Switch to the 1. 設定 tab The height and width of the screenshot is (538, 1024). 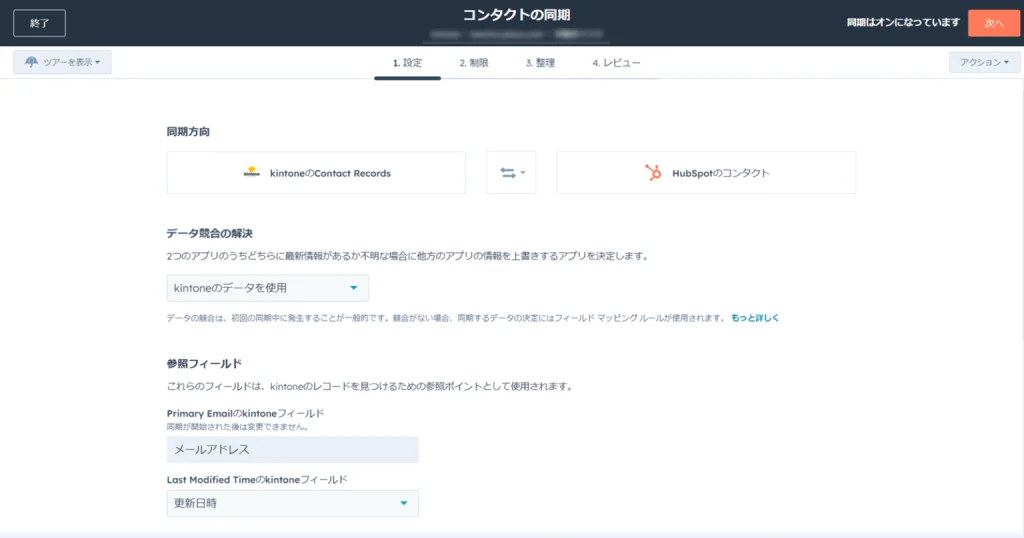coord(408,63)
